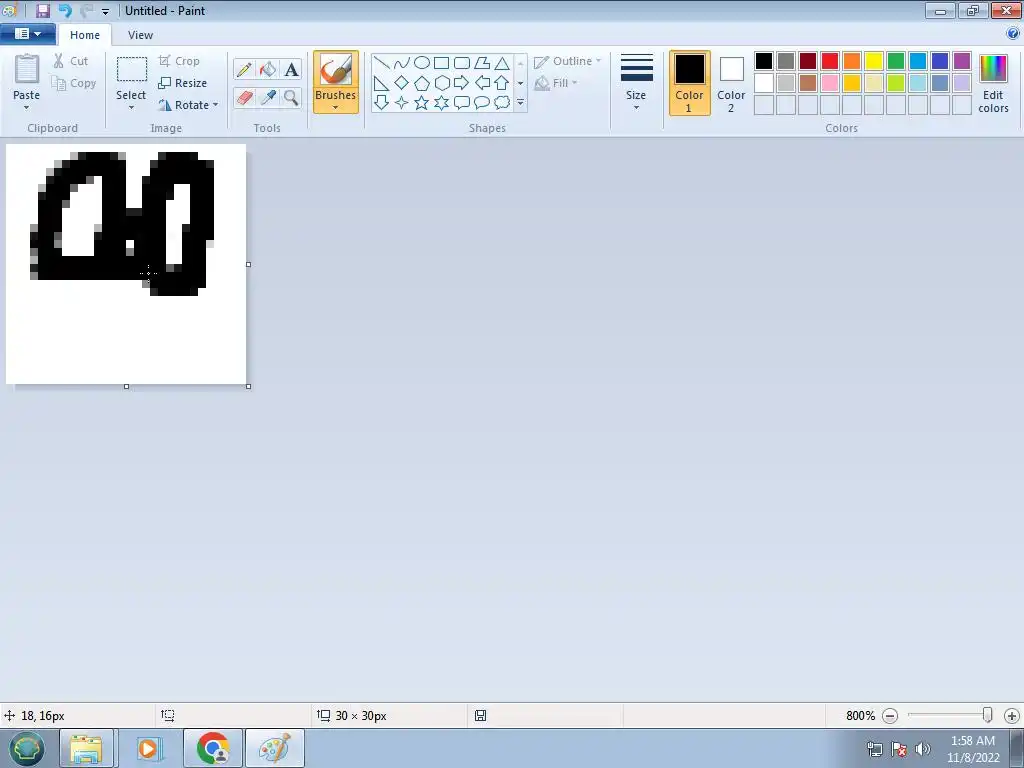Click the zoom in plus button
The image size is (1024, 768).
[x=1012, y=716]
